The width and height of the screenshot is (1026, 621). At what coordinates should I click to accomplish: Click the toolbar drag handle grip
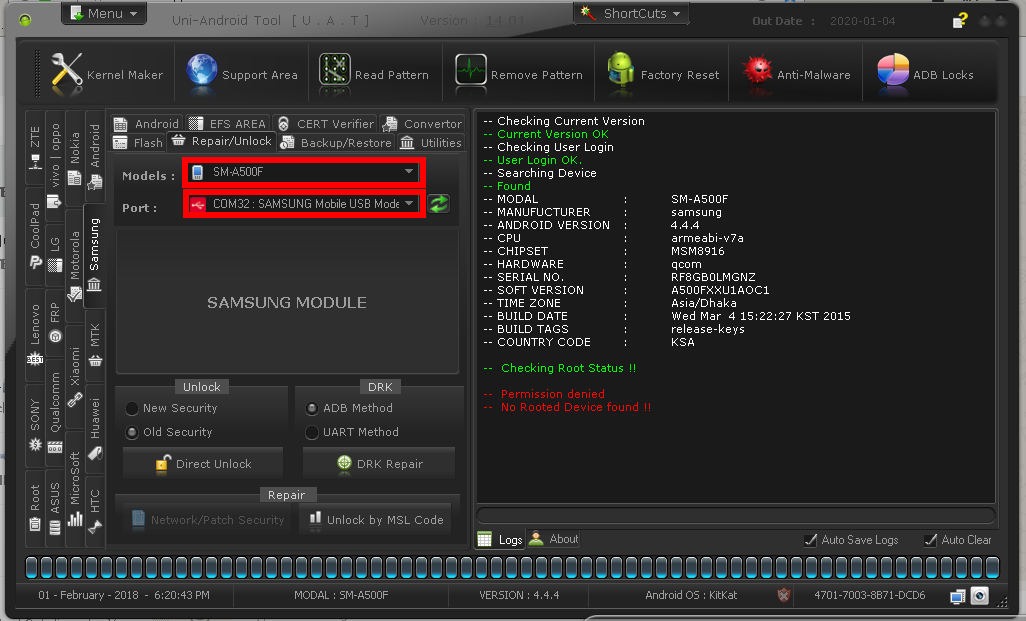point(37,73)
